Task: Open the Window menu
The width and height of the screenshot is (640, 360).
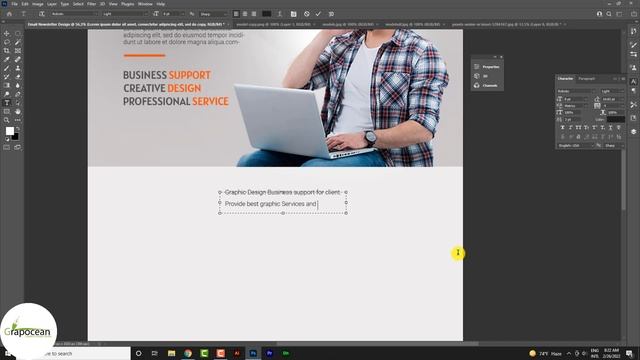Action: 145,4
